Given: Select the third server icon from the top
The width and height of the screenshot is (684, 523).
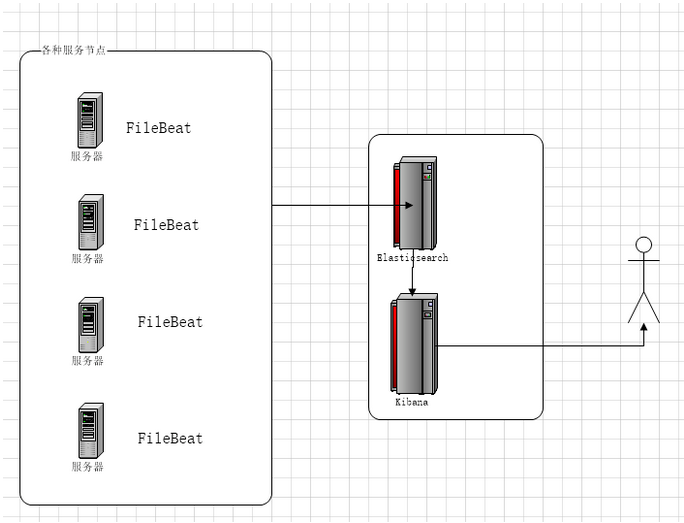Looking at the screenshot, I should [x=90, y=324].
